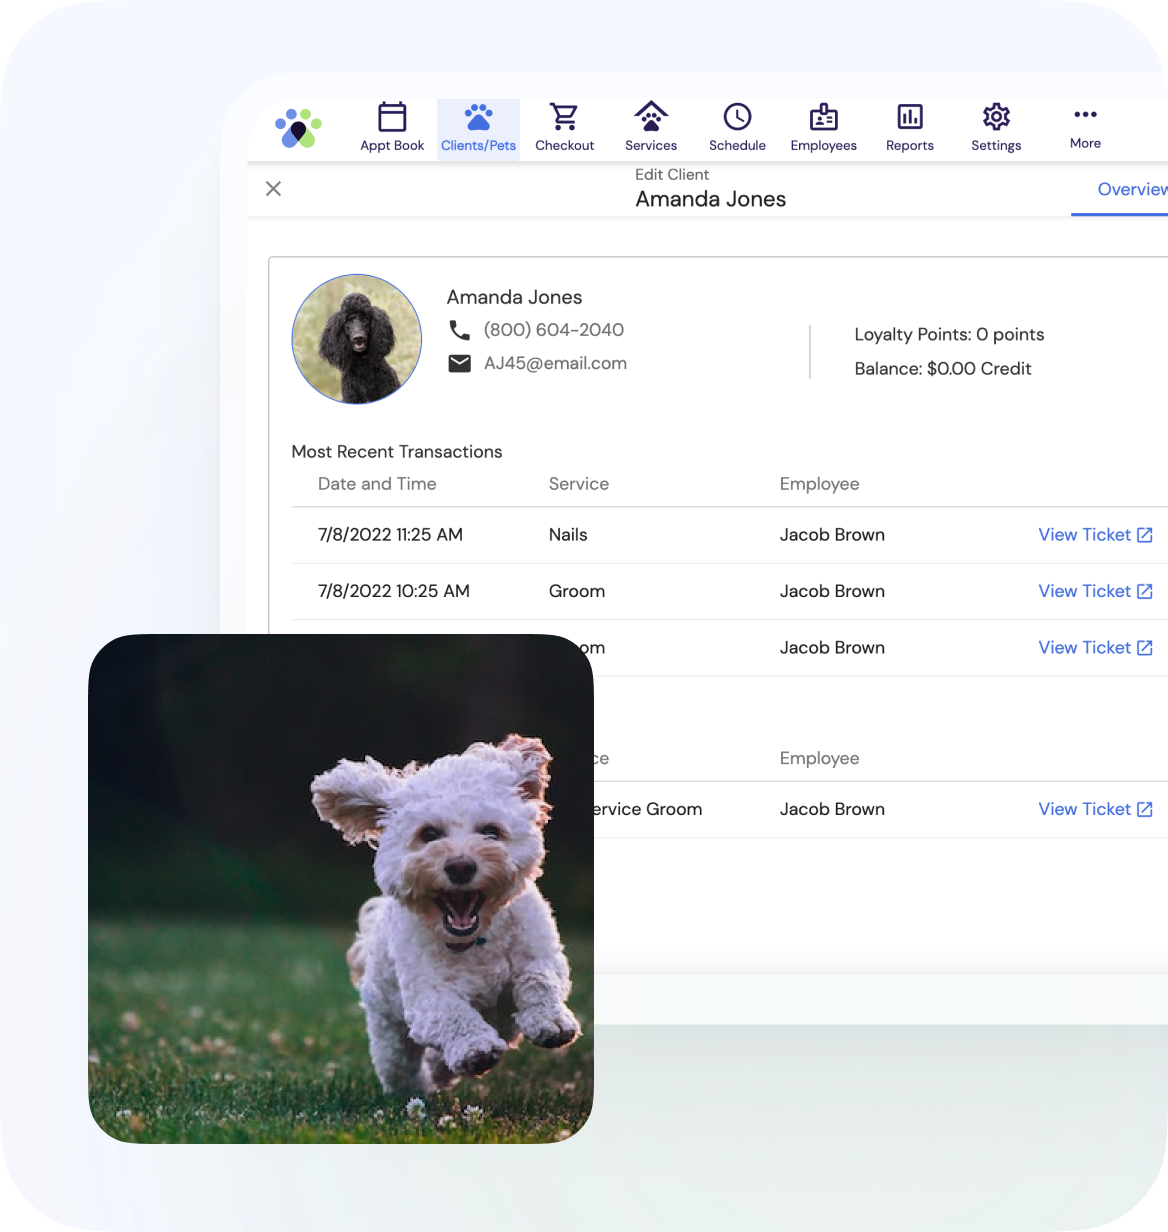This screenshot has height=1232, width=1168.
Task: Click the paw print app logo
Action: point(298,129)
